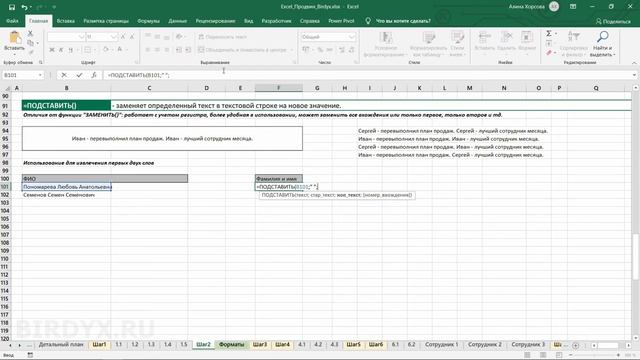Image resolution: width=640 pixels, height=360 pixels.
Task: Click Format as Table icon
Action: click(x=429, y=38)
